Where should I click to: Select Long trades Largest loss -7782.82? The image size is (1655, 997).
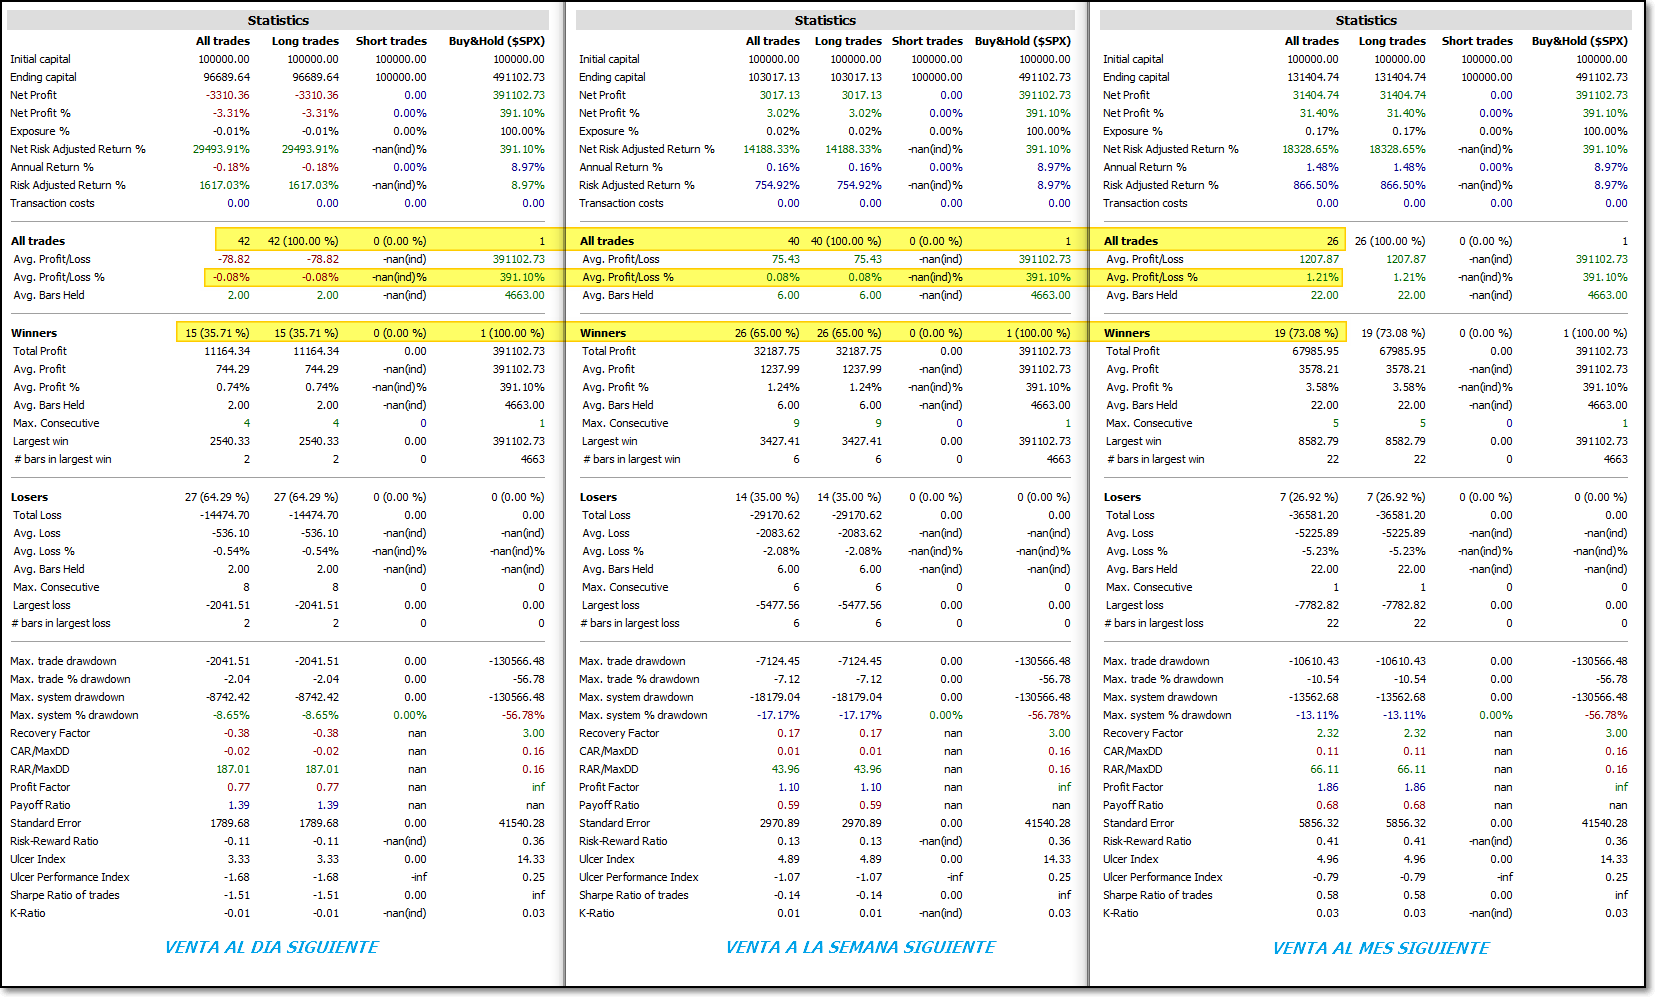click(x=1403, y=605)
